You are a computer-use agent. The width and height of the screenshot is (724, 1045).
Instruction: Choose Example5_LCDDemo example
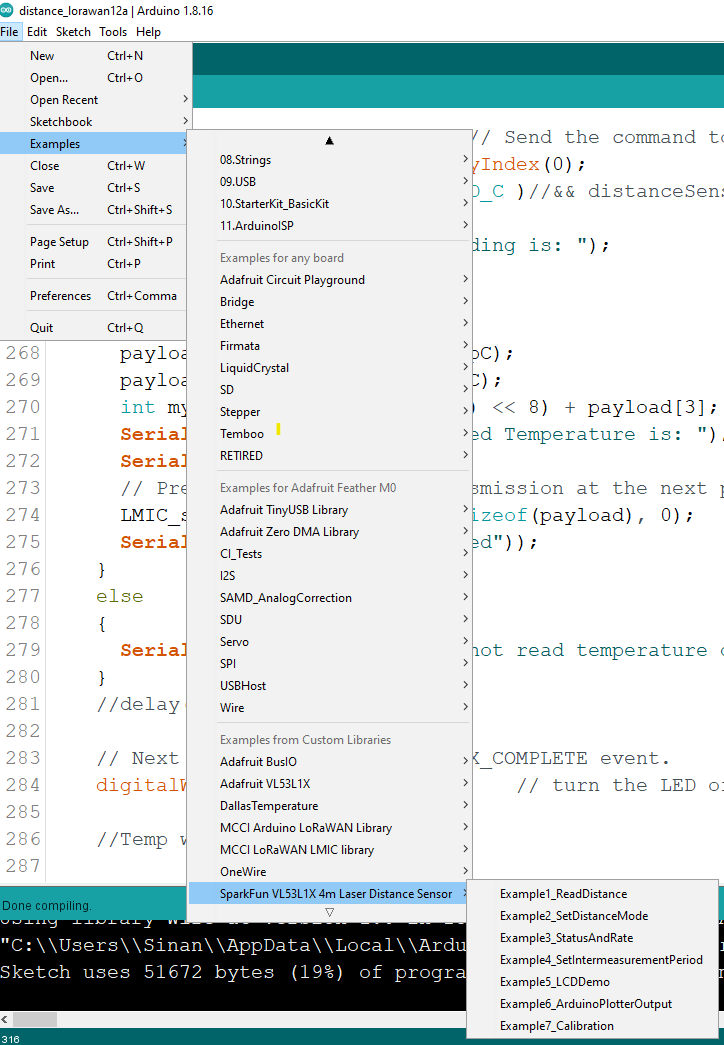point(555,982)
